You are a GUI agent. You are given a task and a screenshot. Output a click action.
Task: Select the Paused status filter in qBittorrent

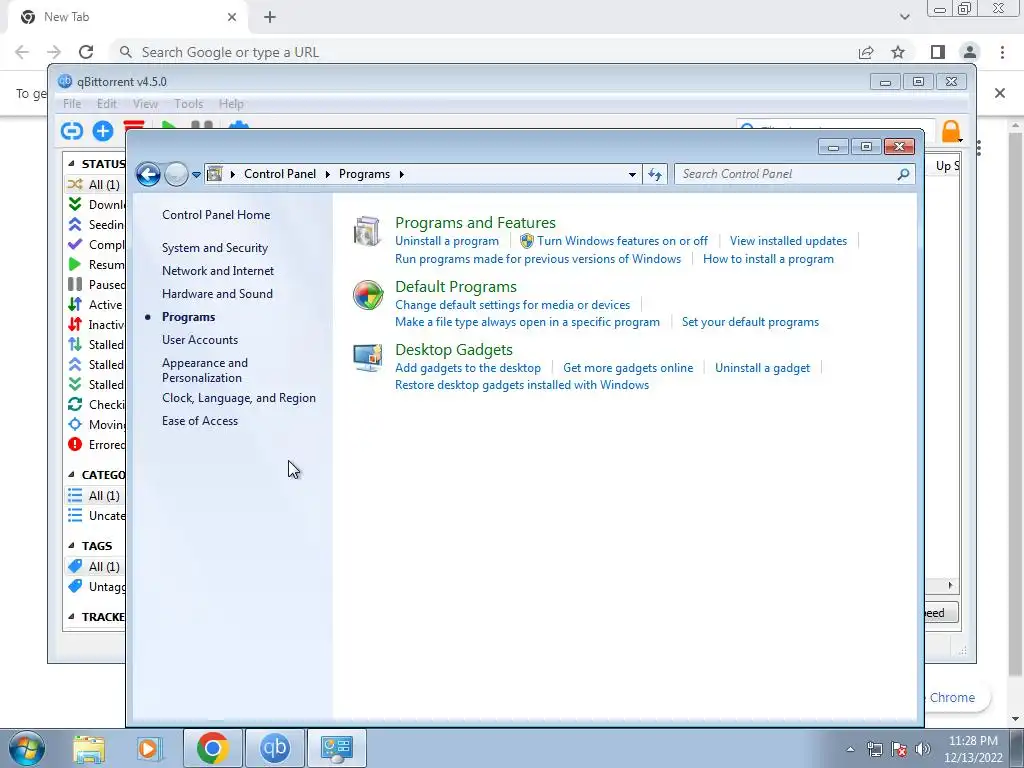click(x=96, y=285)
